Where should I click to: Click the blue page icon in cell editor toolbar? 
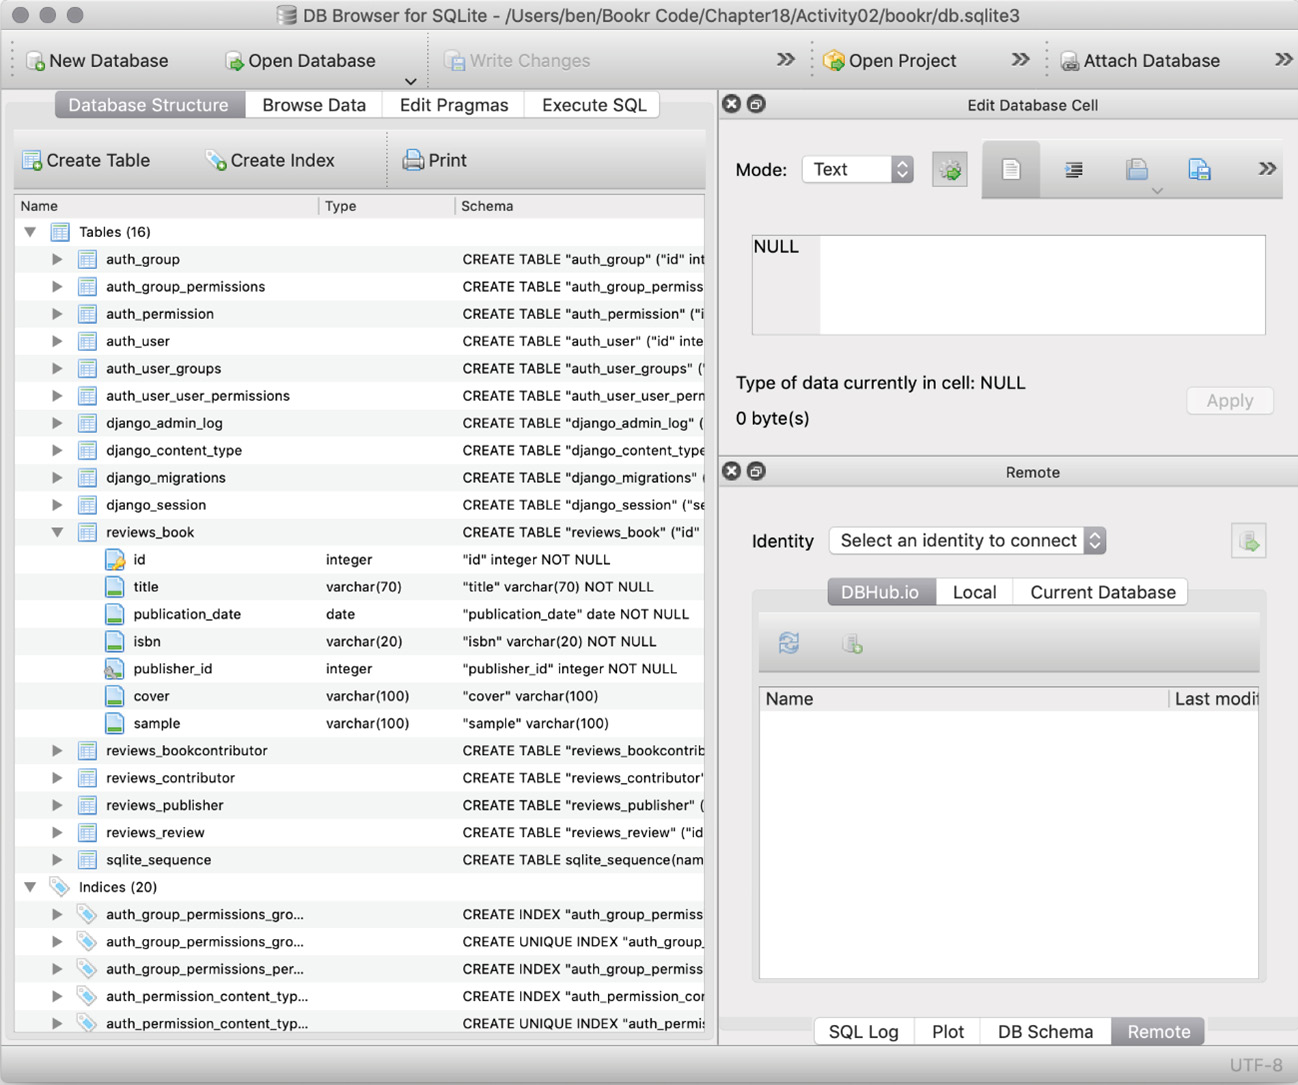pos(1200,170)
